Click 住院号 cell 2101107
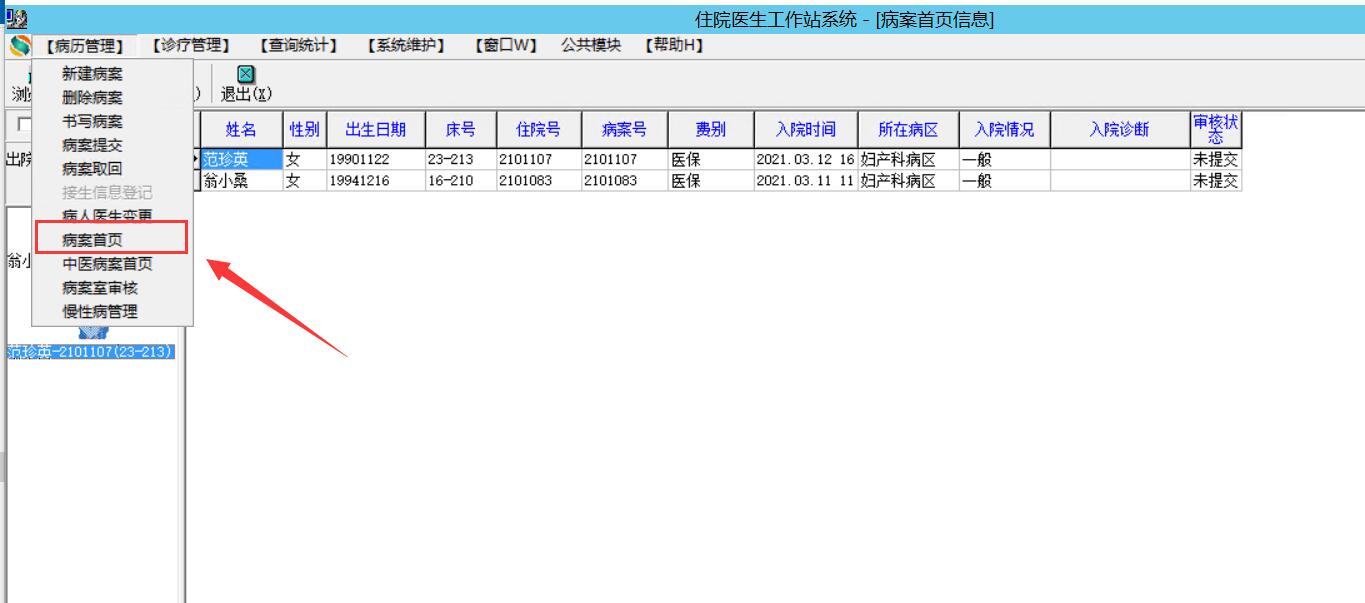The width and height of the screenshot is (1365, 603). tap(538, 160)
